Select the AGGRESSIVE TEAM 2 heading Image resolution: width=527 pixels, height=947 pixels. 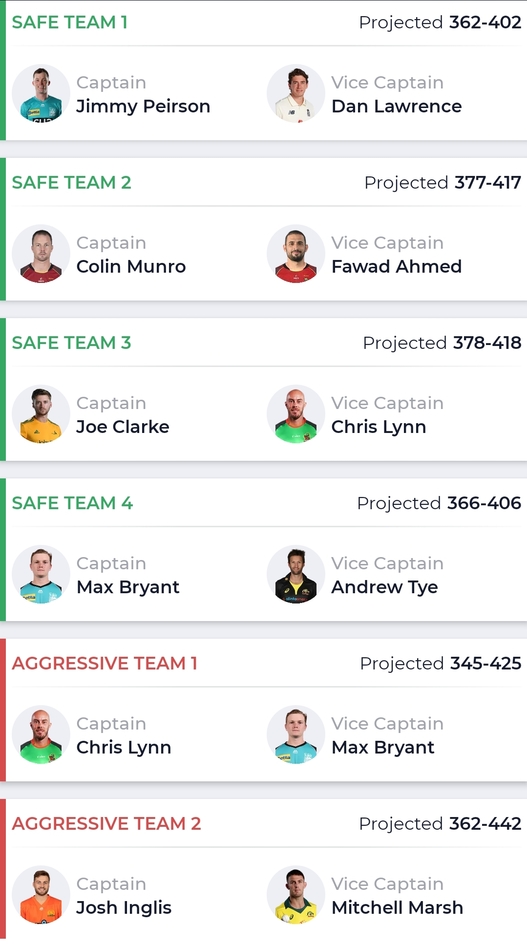(x=106, y=823)
